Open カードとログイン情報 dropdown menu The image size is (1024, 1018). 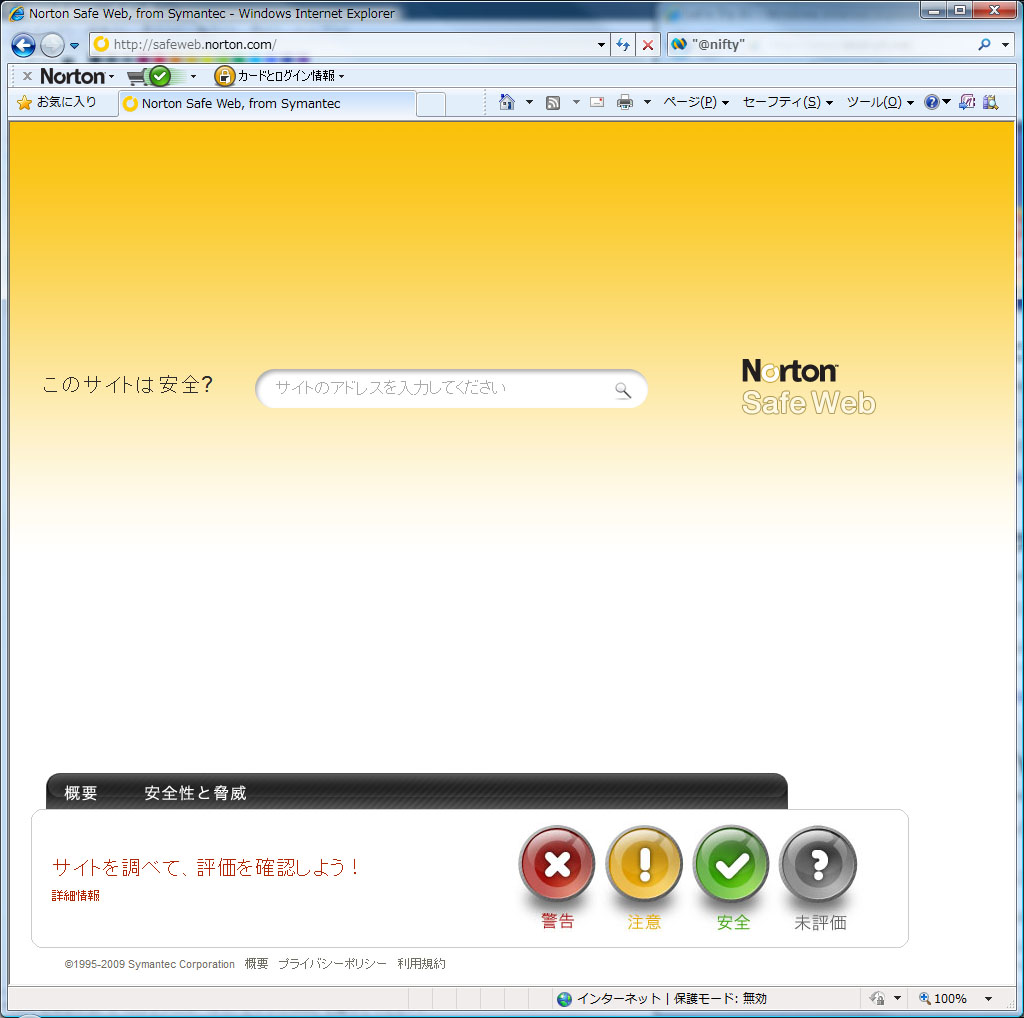[291, 76]
